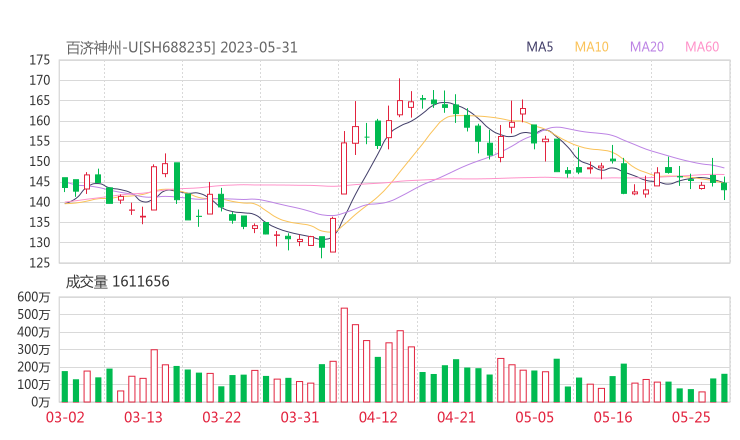Image resolution: width=740 pixels, height=440 pixels.
Task: Click the 05-16 date axis label
Action: (613, 417)
